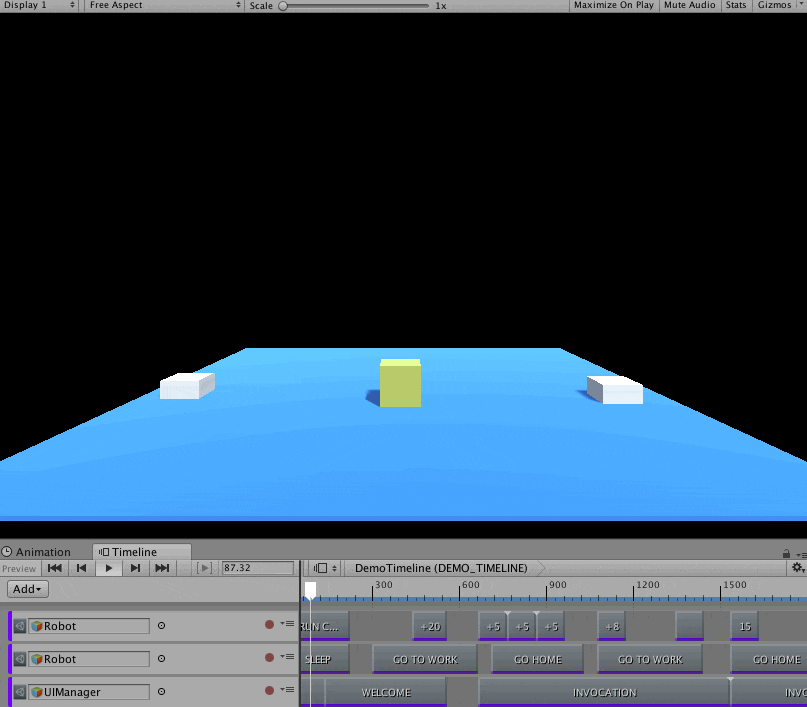
Task: Click the Play Range icon
Action: coord(204,568)
